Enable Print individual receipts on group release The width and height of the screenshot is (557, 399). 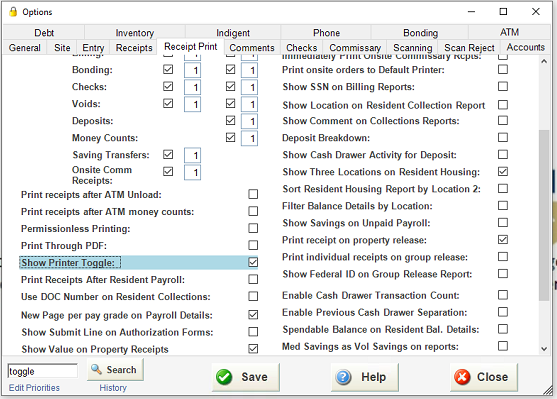[503, 257]
